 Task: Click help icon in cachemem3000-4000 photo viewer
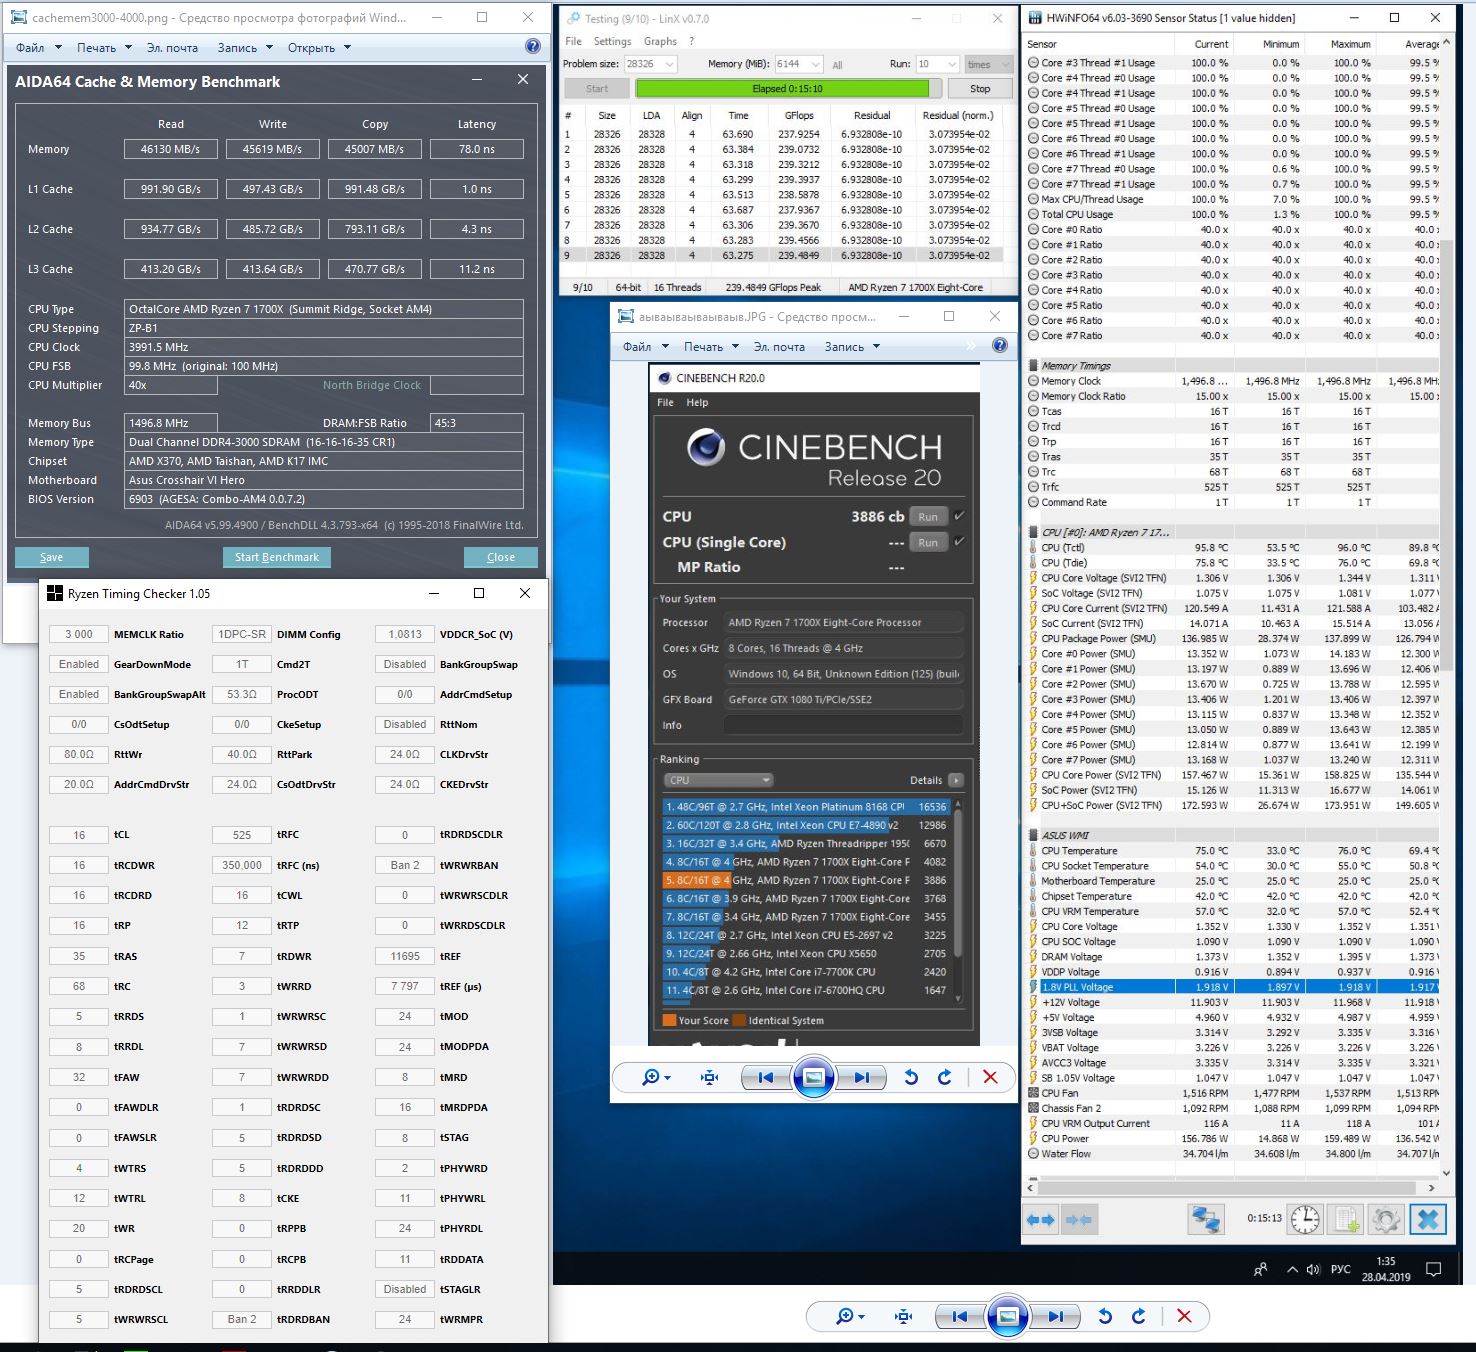coord(533,46)
